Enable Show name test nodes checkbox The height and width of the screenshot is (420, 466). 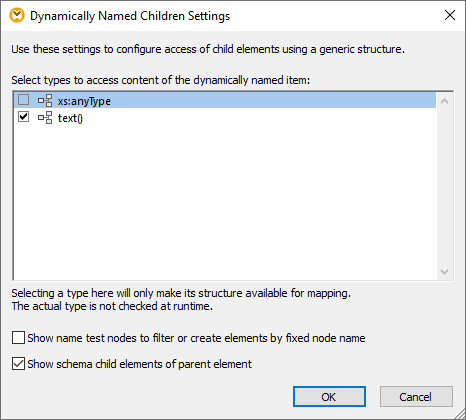[18, 337]
